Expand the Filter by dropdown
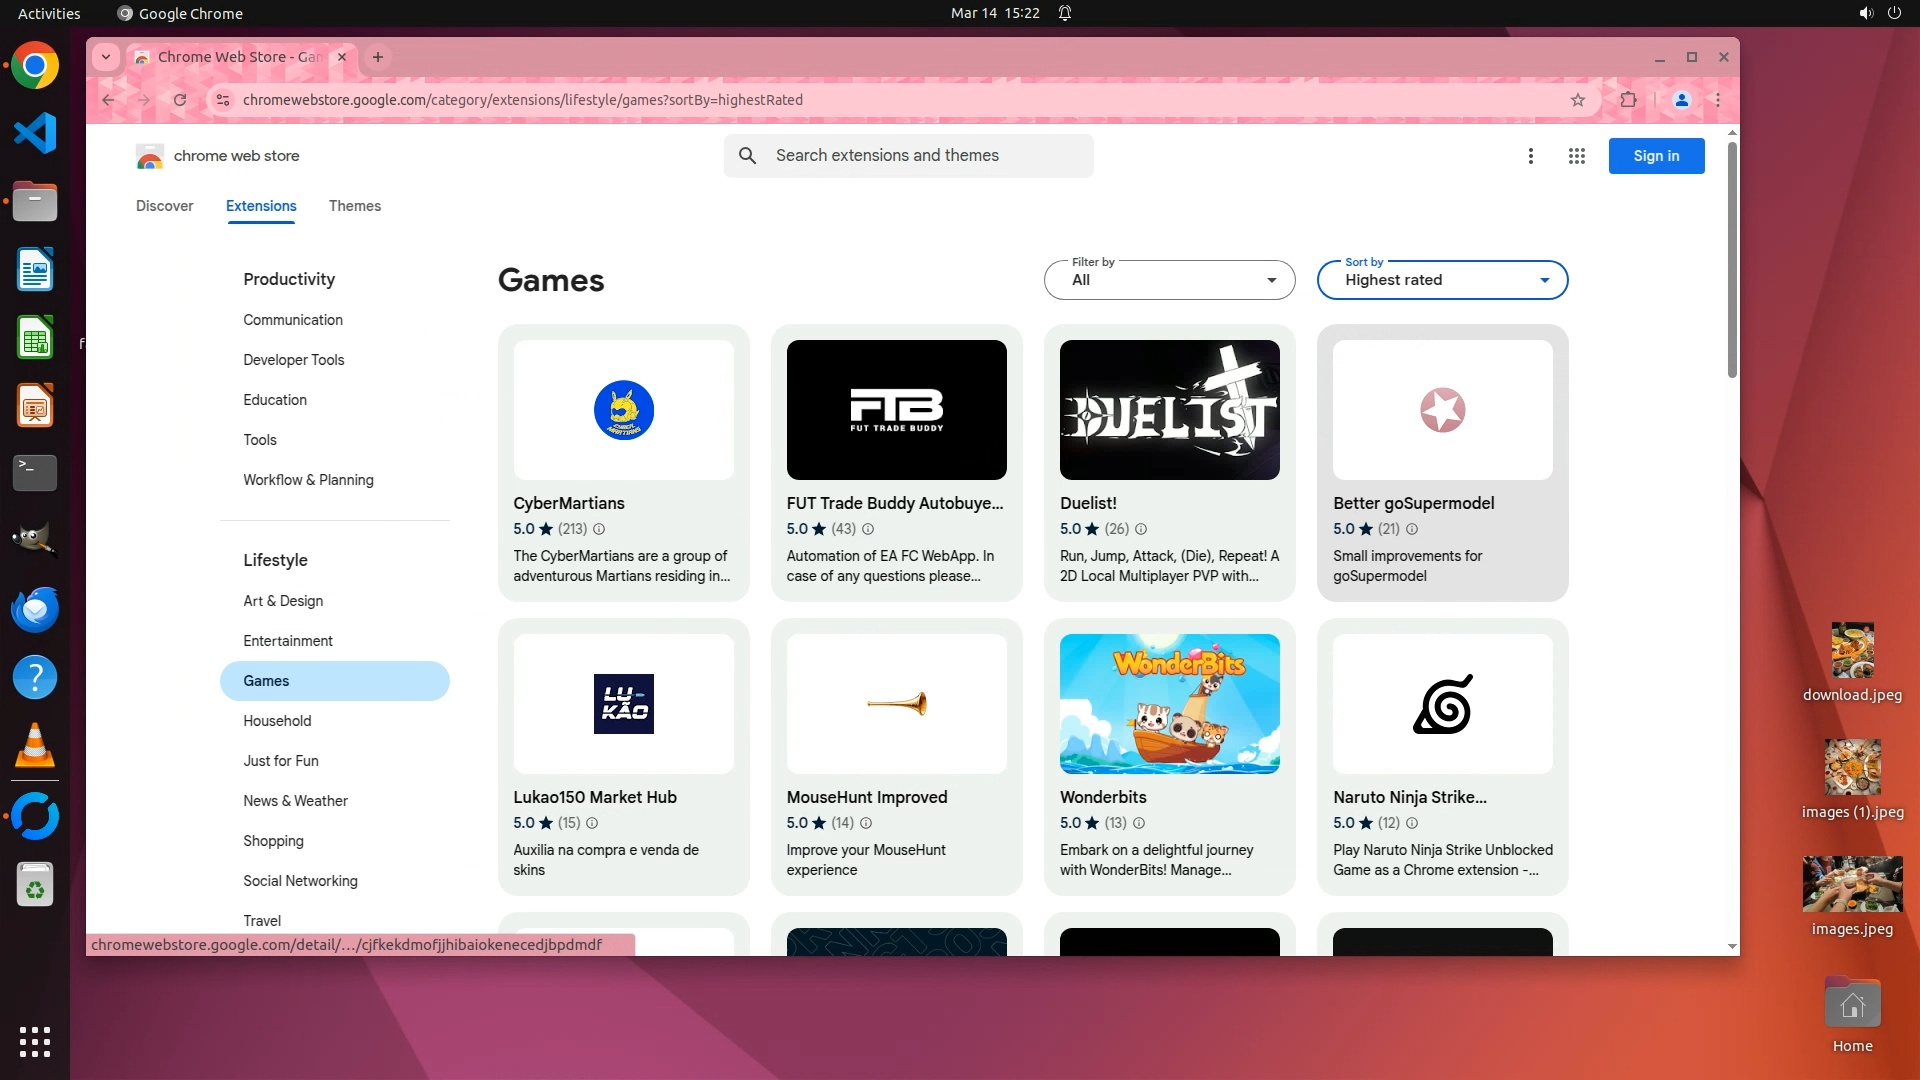The height and width of the screenshot is (1080, 1920). click(x=1169, y=280)
